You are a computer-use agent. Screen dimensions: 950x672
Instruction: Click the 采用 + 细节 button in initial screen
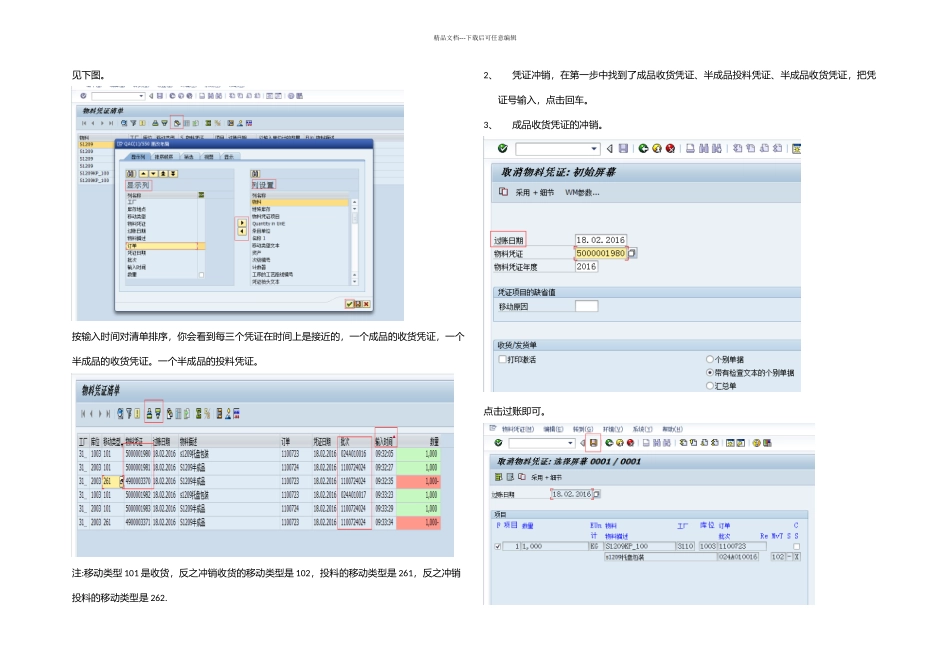535,192
